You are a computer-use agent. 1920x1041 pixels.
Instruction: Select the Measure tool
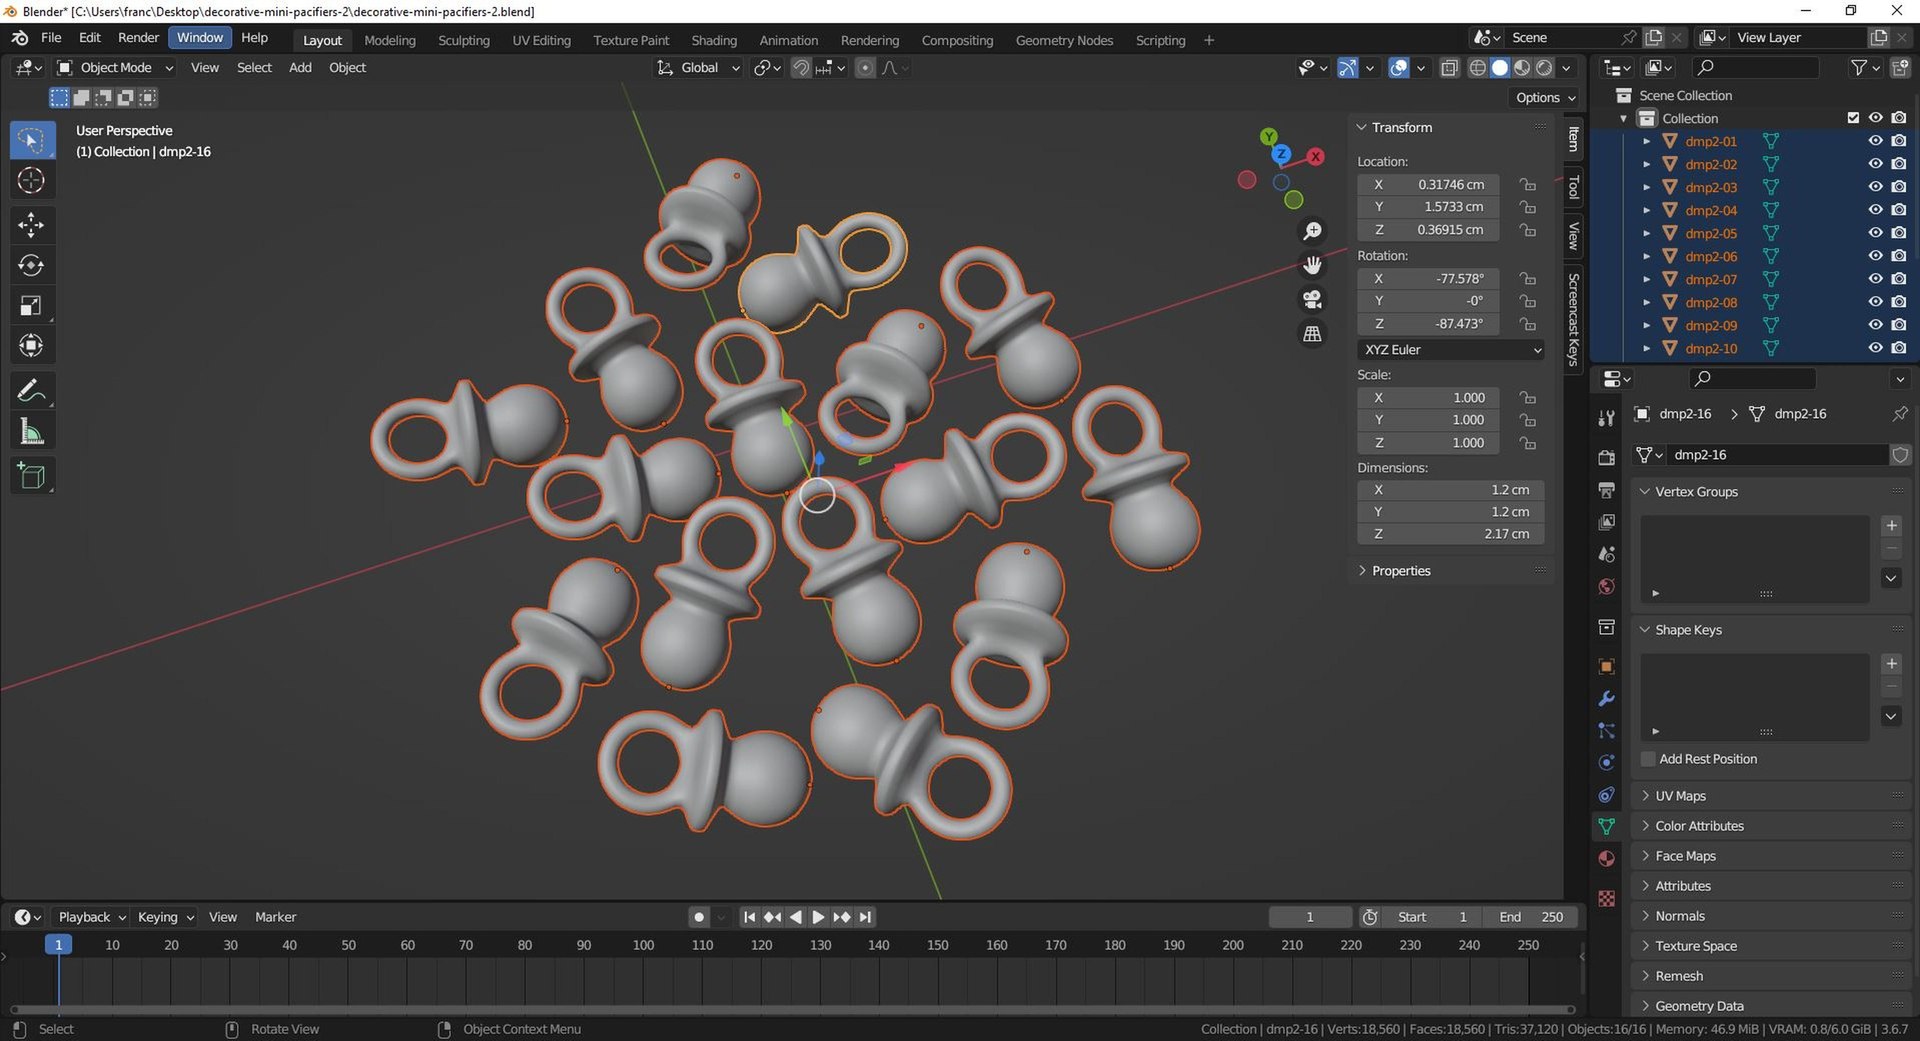tap(31, 432)
